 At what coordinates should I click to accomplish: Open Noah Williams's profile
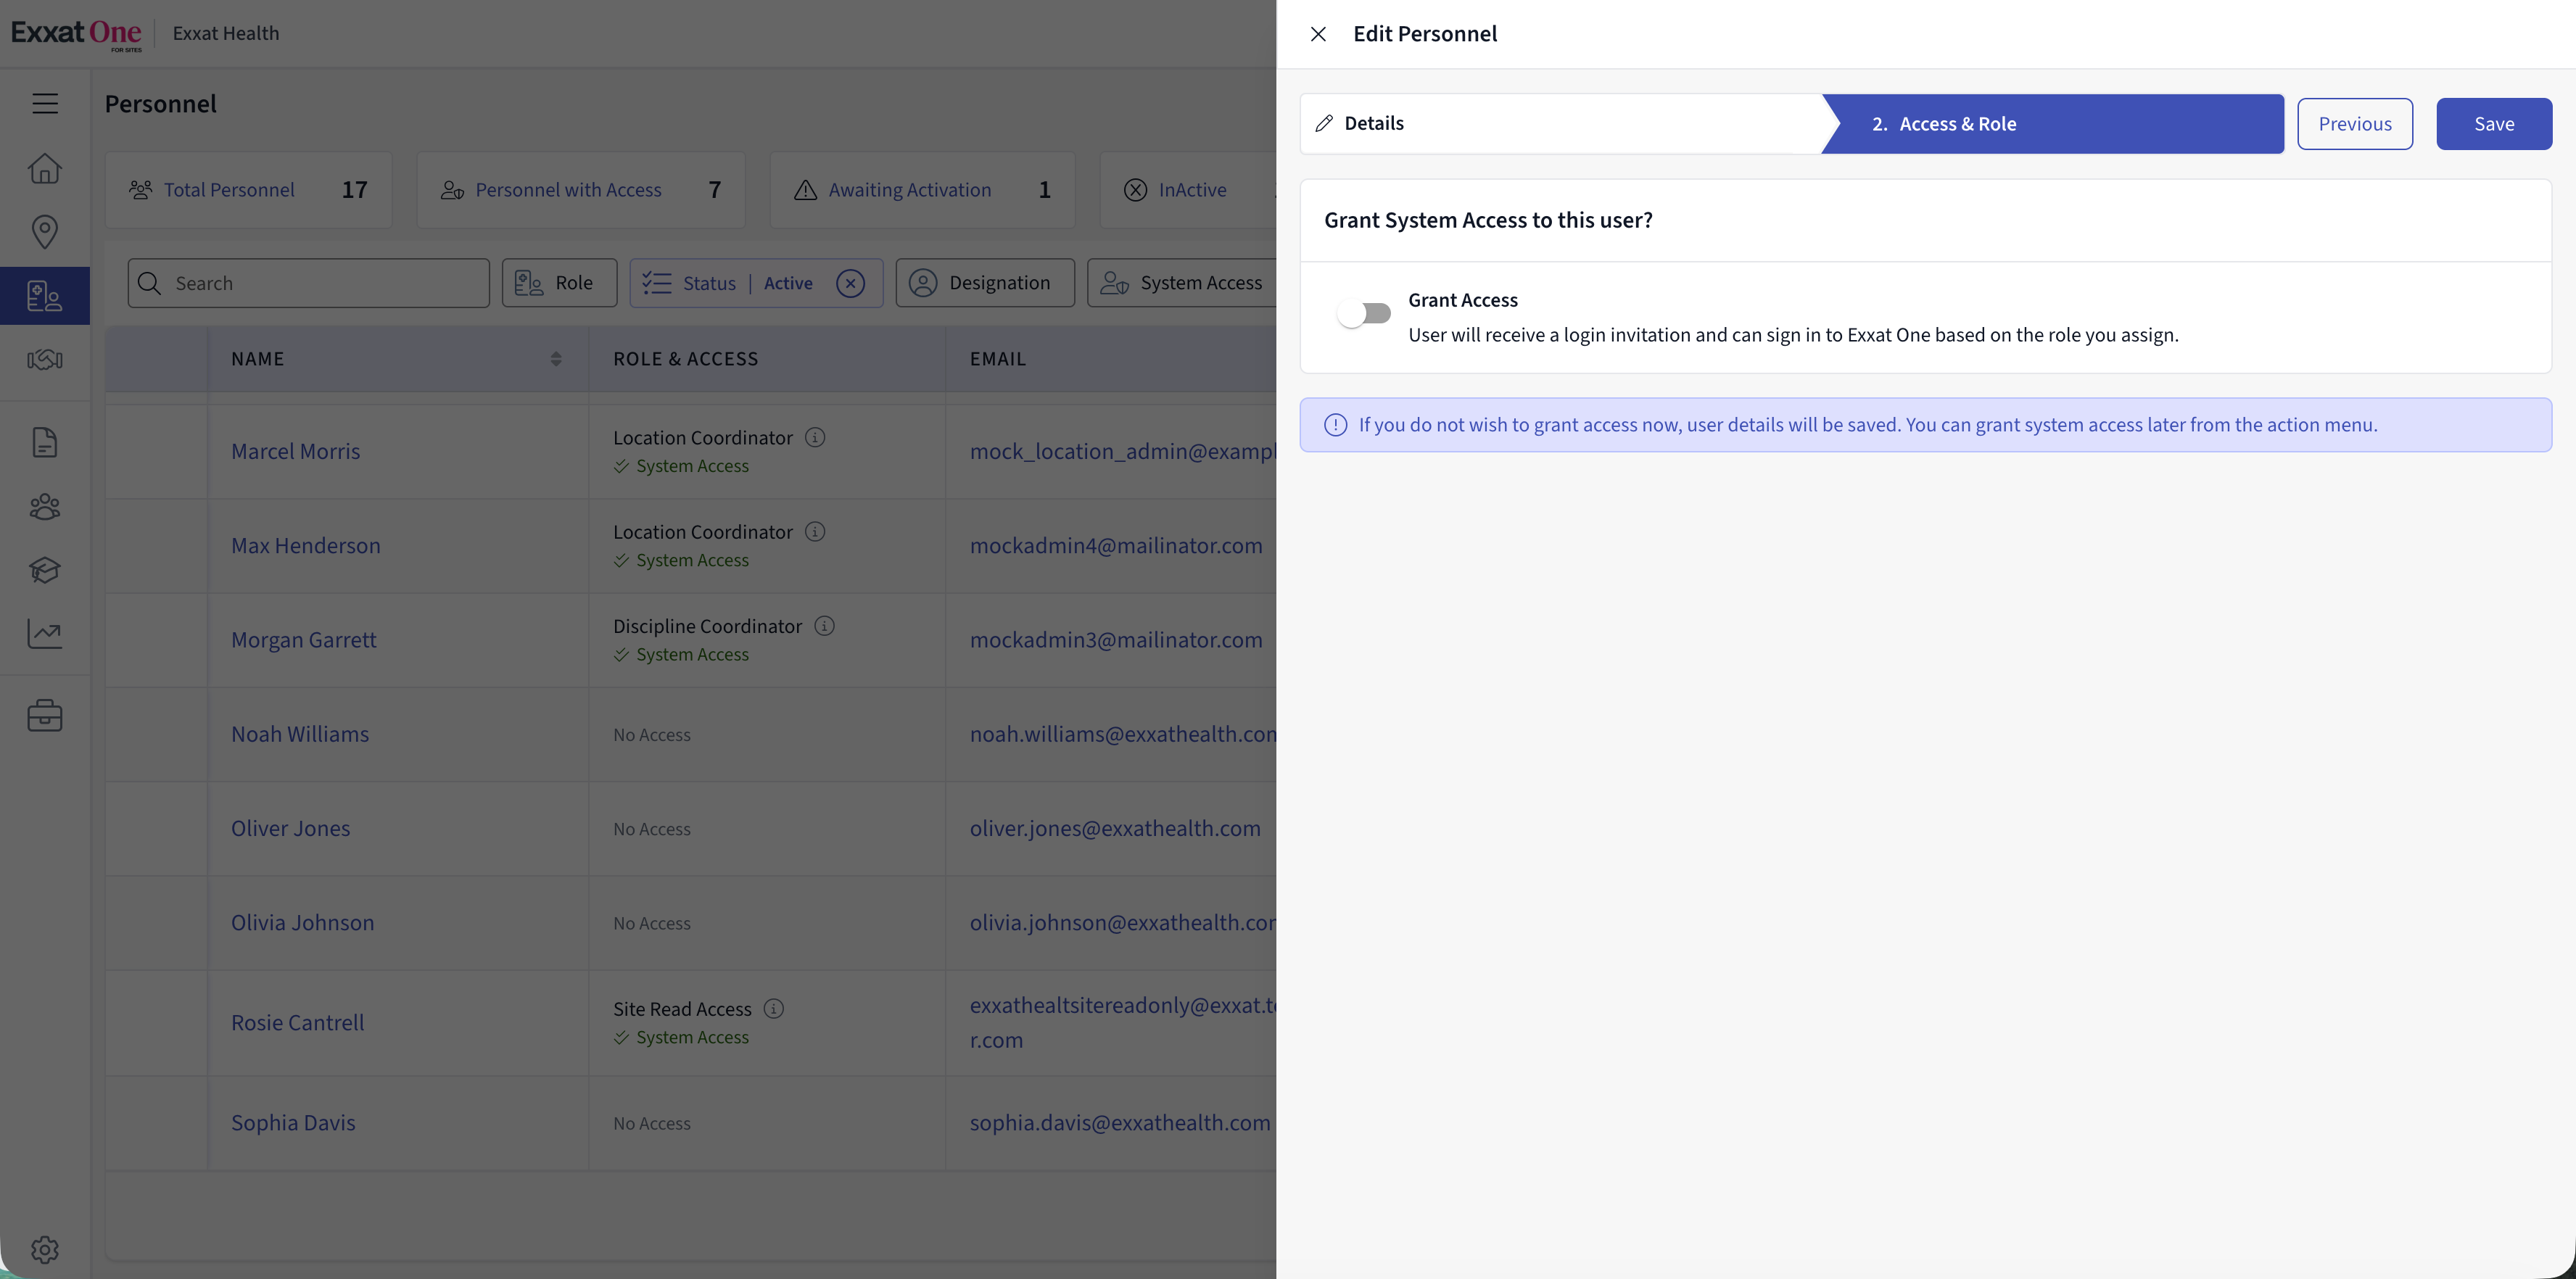(299, 734)
